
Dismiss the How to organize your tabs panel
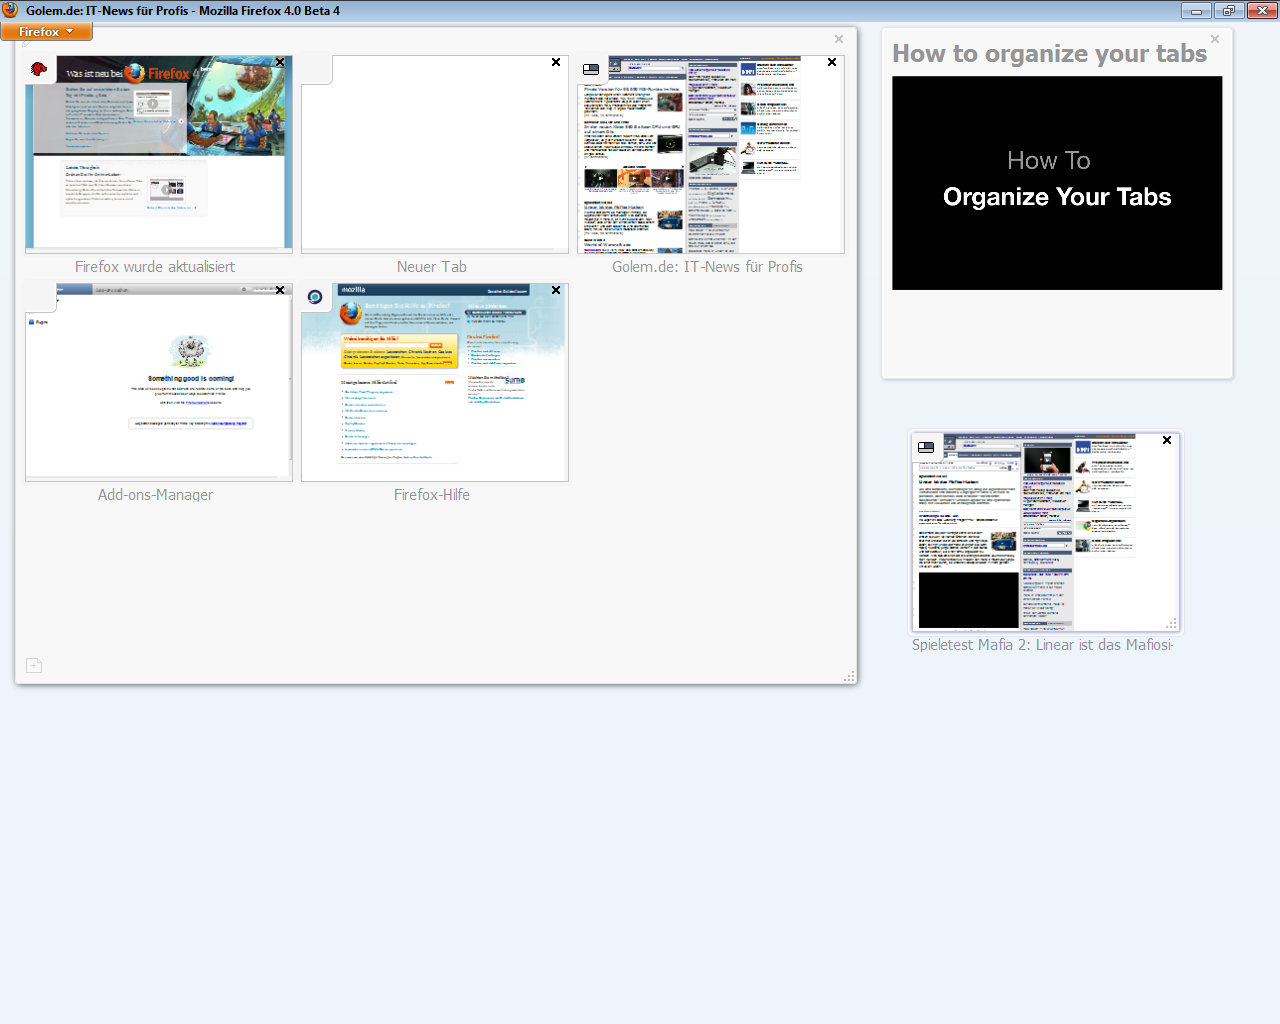[1214, 40]
